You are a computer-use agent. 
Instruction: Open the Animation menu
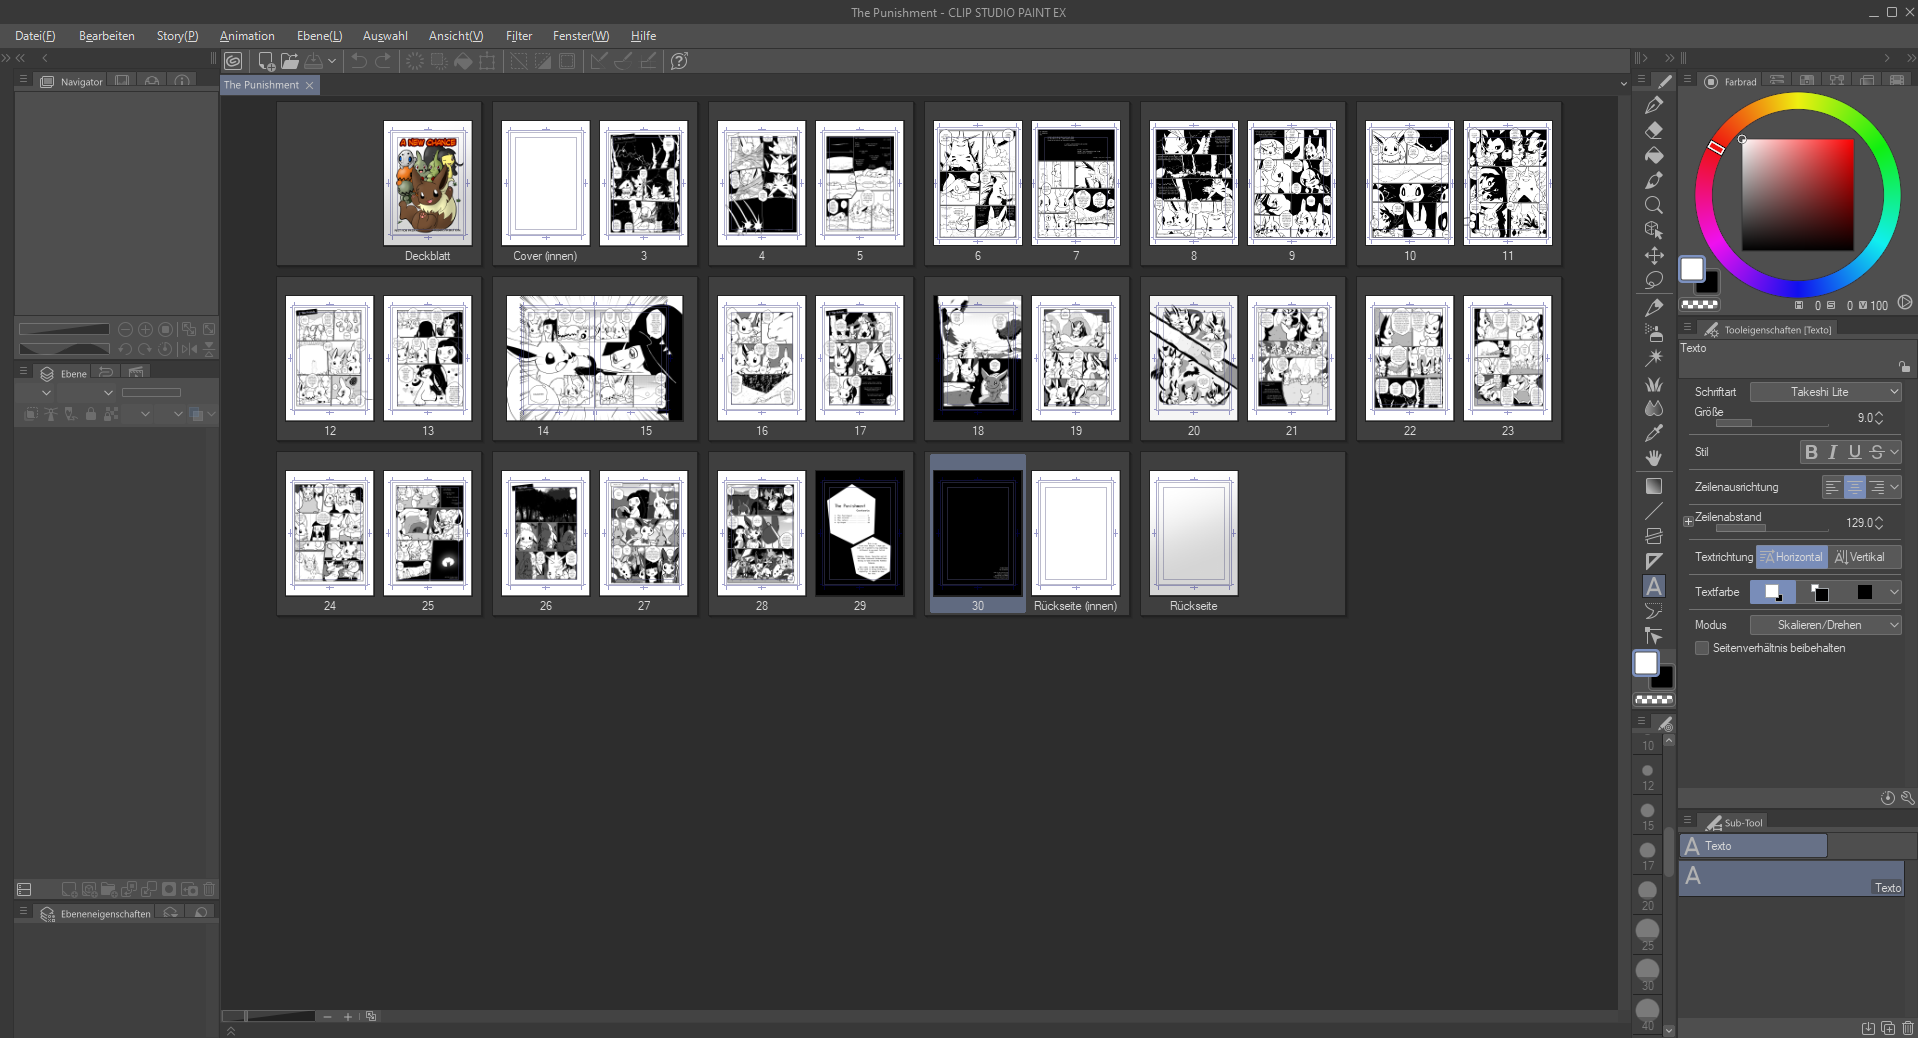[x=247, y=36]
